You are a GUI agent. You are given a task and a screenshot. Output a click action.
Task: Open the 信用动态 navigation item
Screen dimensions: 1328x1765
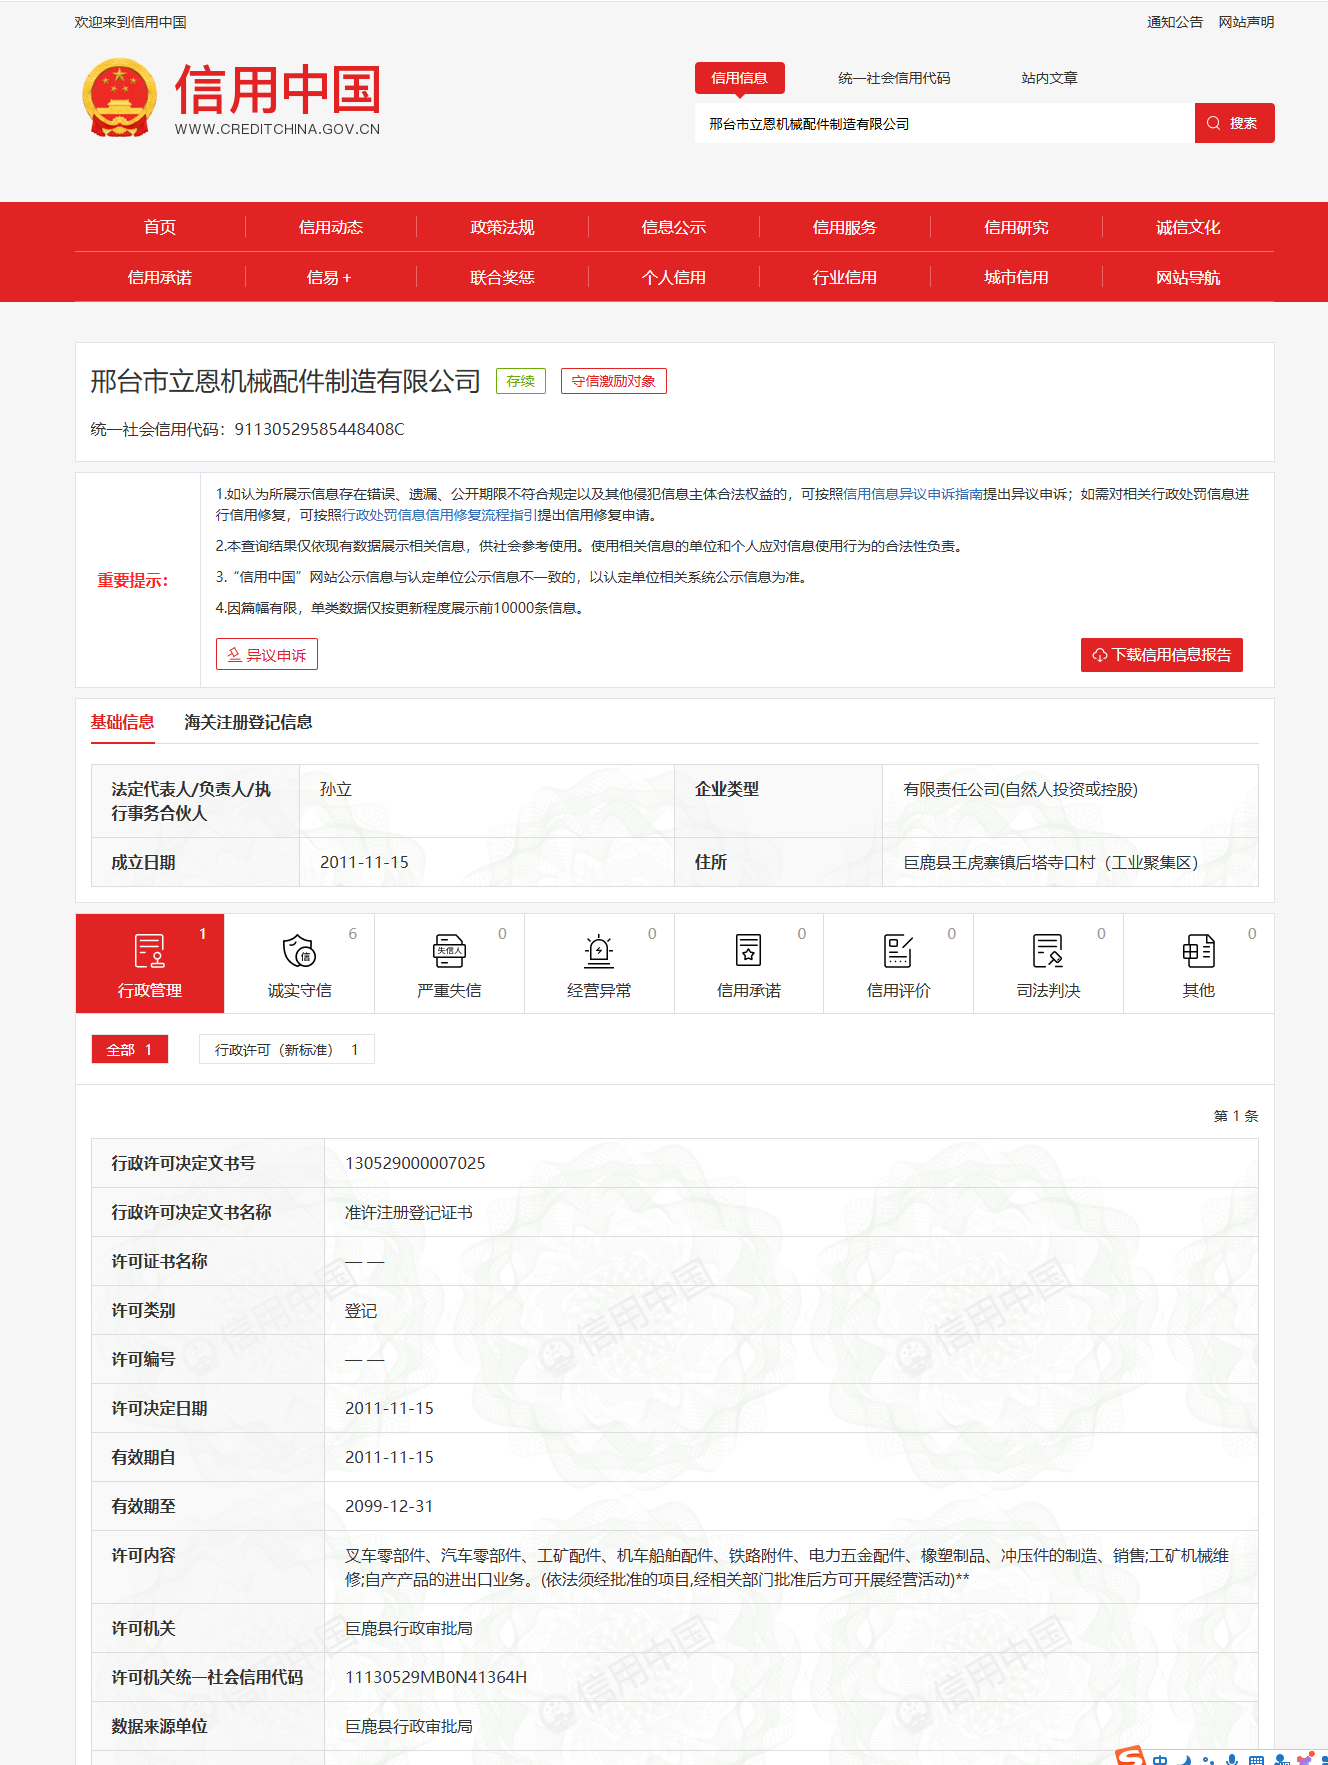pyautogui.click(x=331, y=227)
